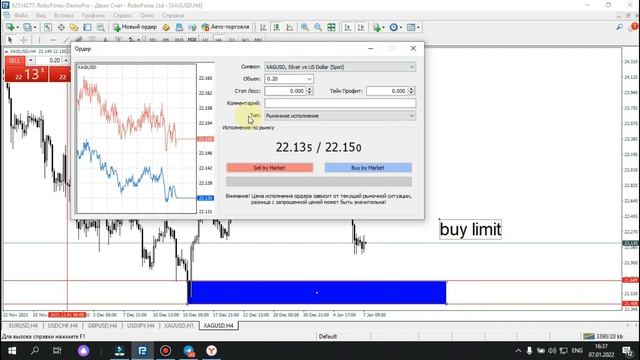
Task: Click the gold coins toolbar icon
Action: (166, 27)
